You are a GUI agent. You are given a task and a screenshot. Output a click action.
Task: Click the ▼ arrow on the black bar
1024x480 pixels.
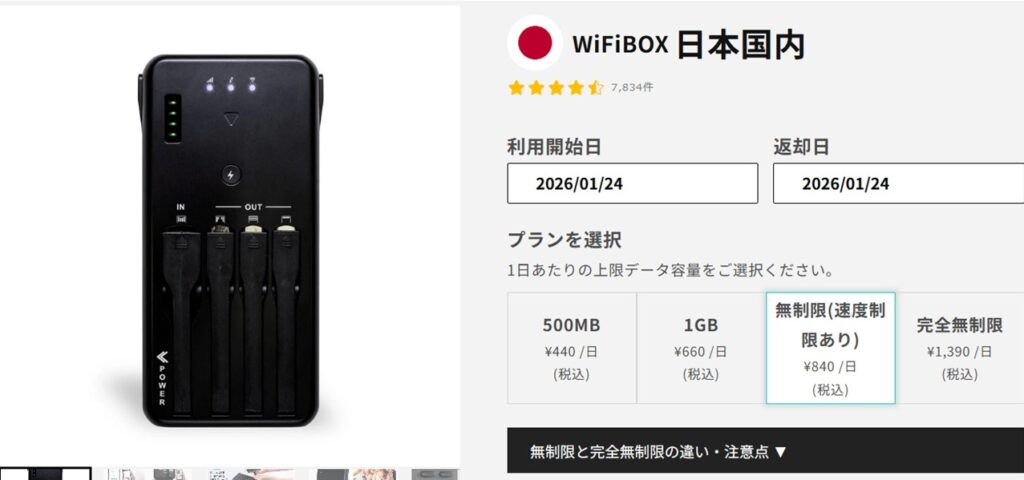780,452
